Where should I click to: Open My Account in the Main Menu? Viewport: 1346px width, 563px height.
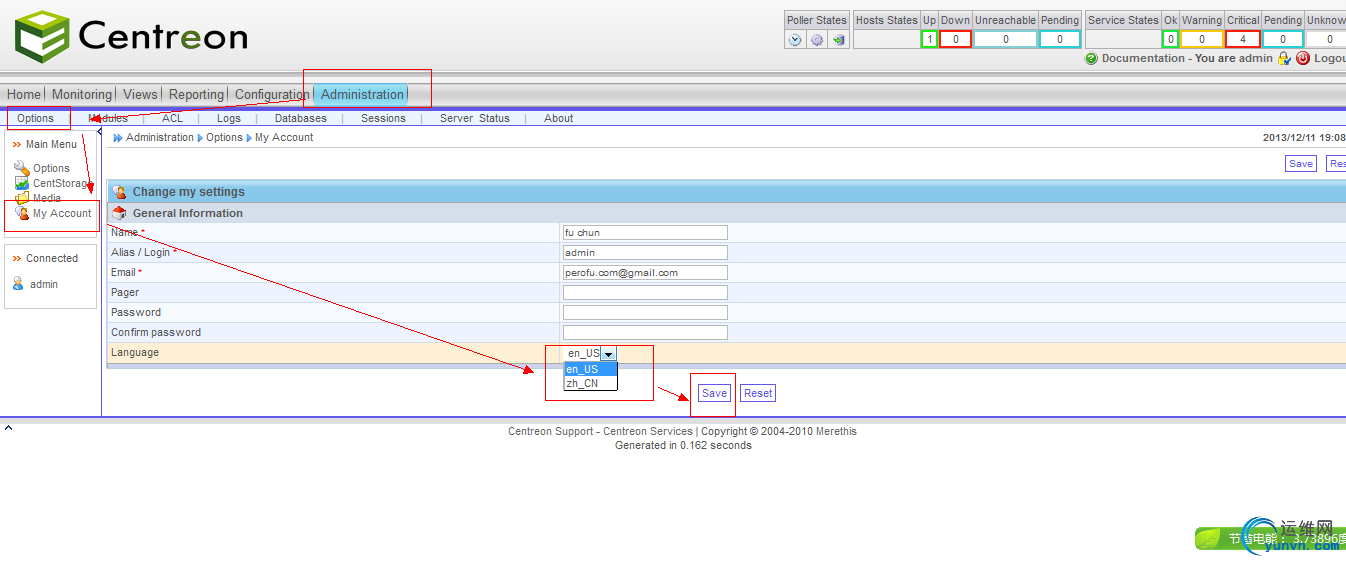coord(62,213)
